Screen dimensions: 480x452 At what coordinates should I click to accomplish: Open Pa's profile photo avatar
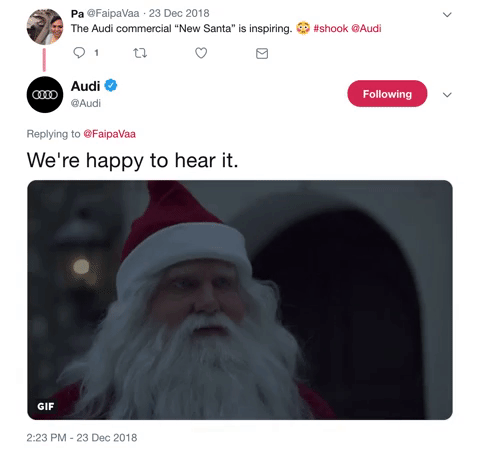(45, 27)
